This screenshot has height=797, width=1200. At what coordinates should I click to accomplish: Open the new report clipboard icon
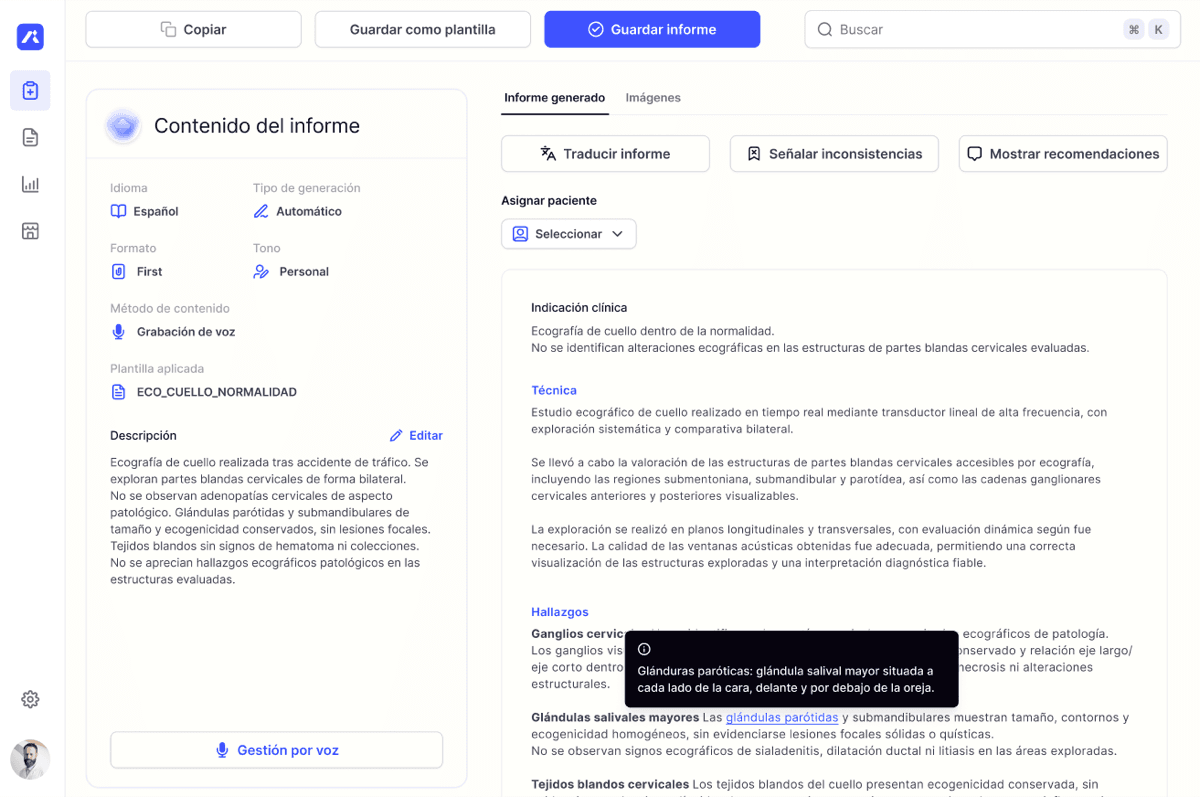click(30, 91)
